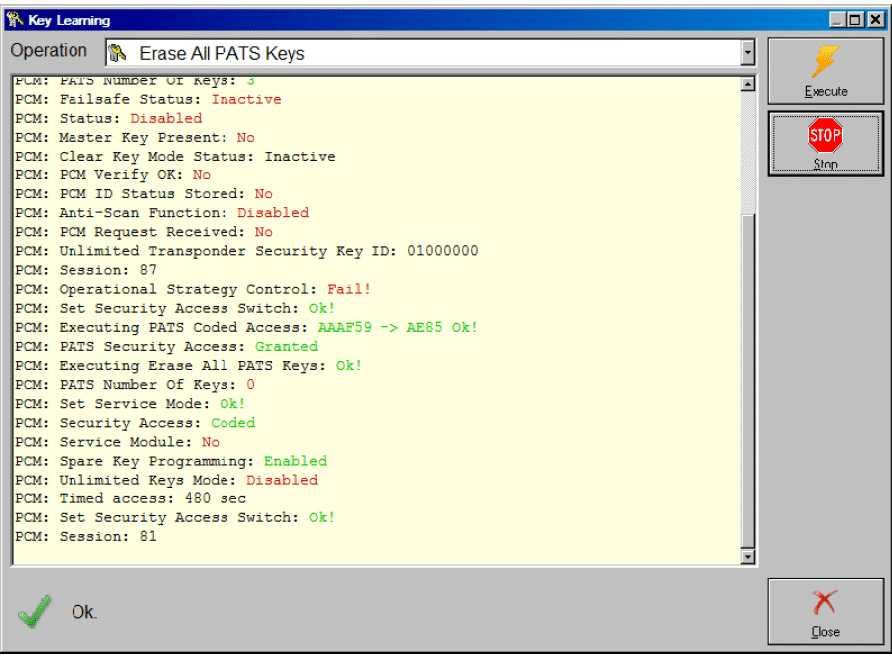The width and height of the screenshot is (892, 658).
Task: Click the 'Ok.' status text at the bottom
Action: click(x=85, y=612)
